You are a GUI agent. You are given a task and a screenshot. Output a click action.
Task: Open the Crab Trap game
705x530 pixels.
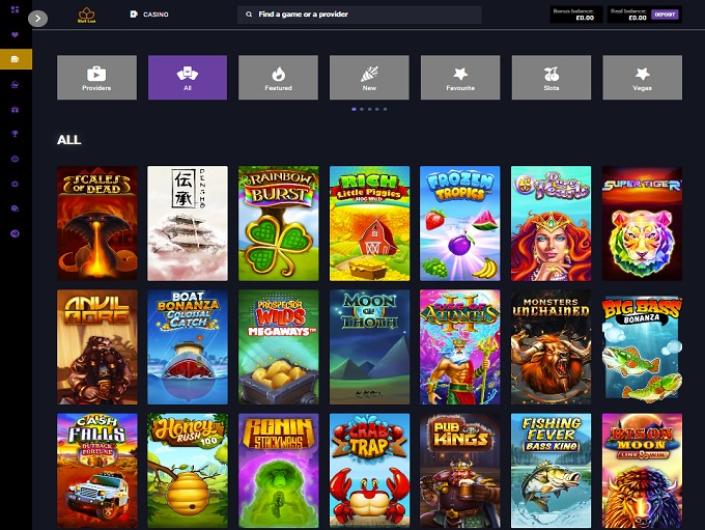pyautogui.click(x=370, y=471)
